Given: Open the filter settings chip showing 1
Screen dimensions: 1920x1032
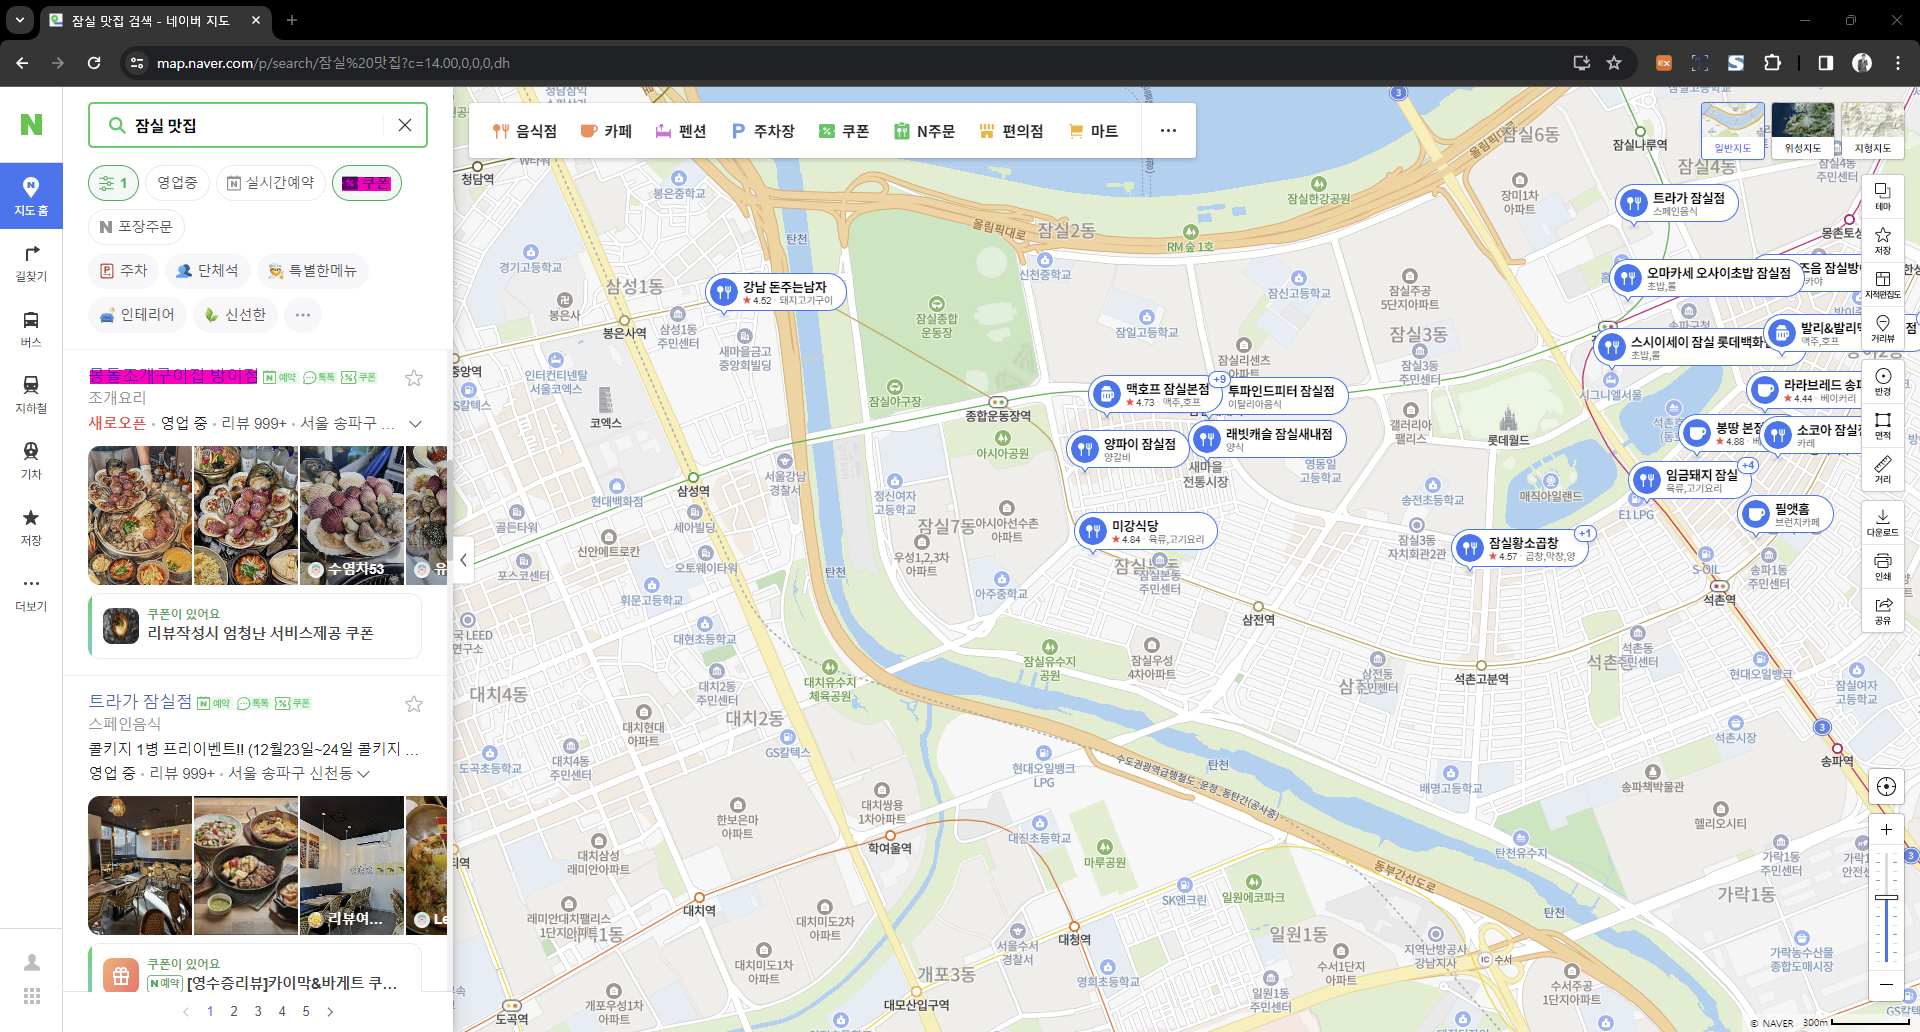Looking at the screenshot, I should click(114, 183).
